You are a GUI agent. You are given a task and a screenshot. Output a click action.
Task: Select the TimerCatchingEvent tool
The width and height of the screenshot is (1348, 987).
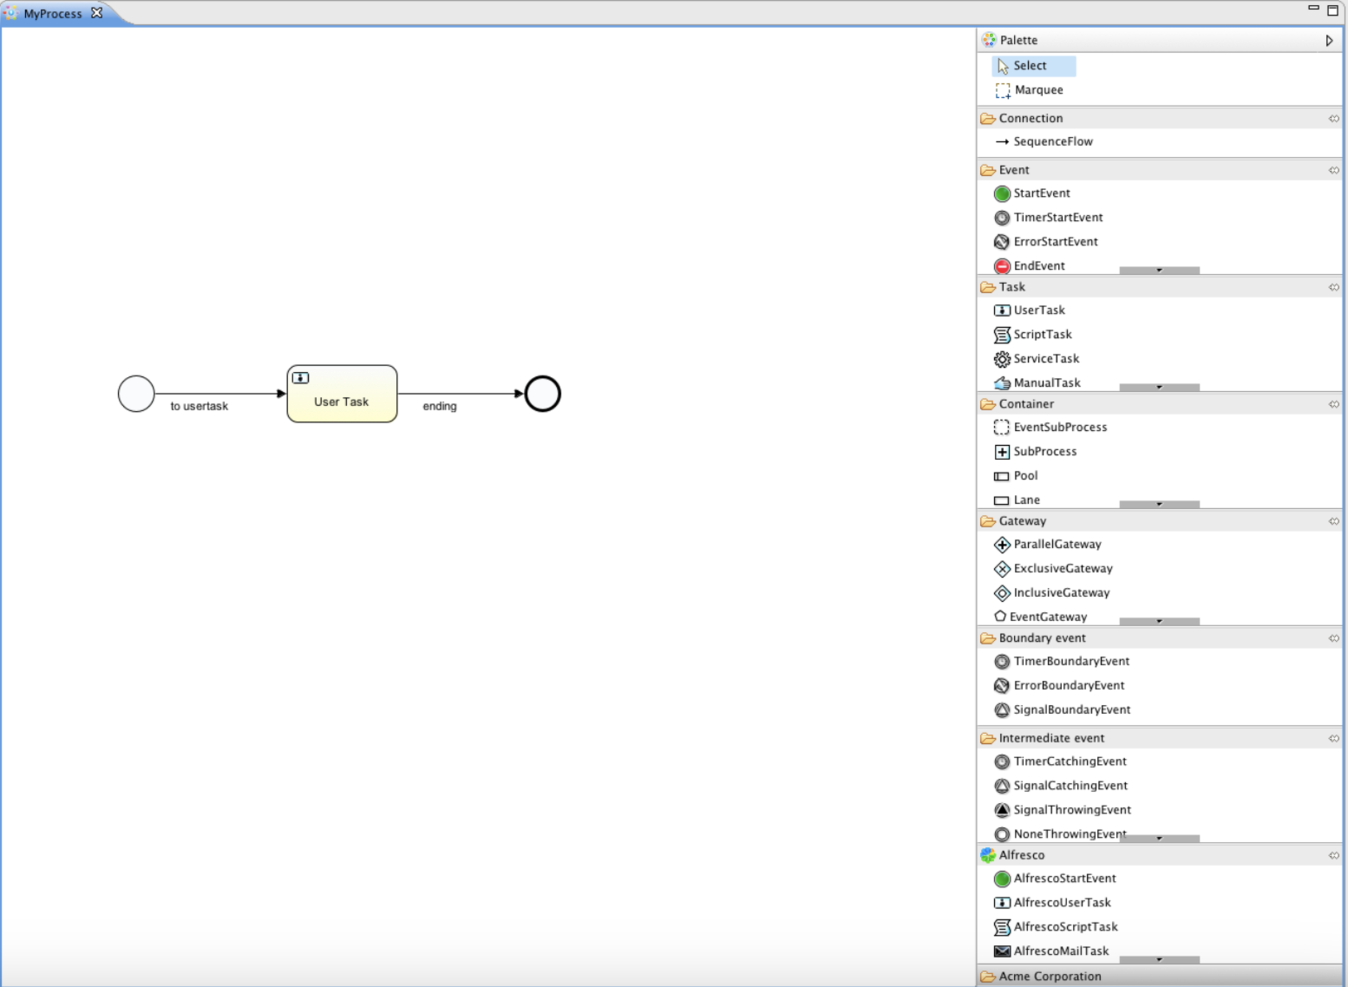(1060, 761)
